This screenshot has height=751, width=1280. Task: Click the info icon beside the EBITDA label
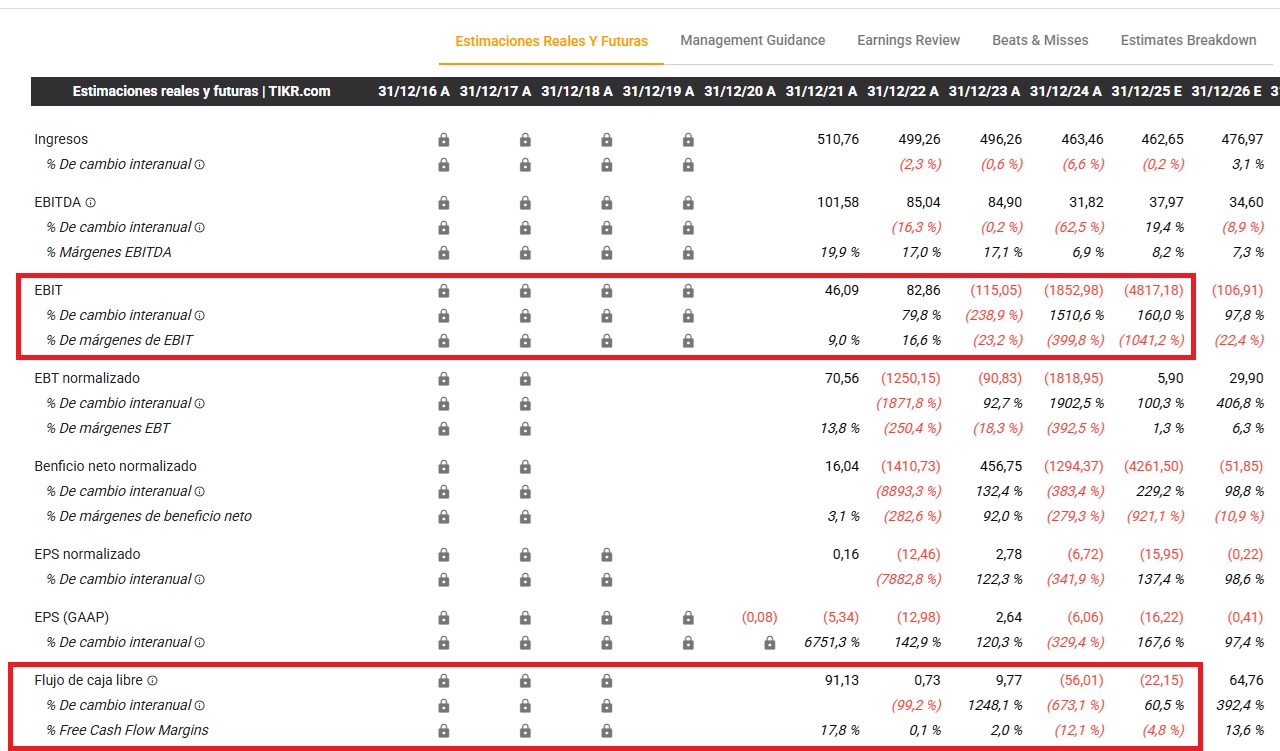91,203
